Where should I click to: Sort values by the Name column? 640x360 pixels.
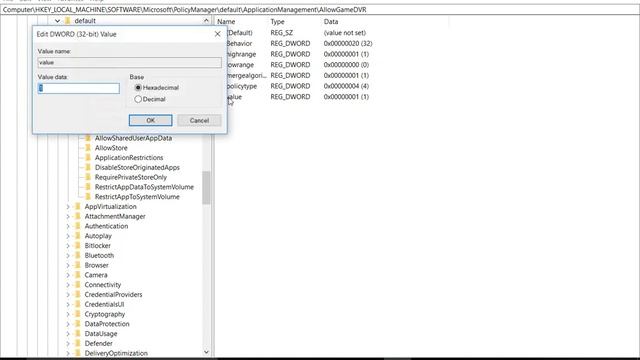click(x=226, y=22)
